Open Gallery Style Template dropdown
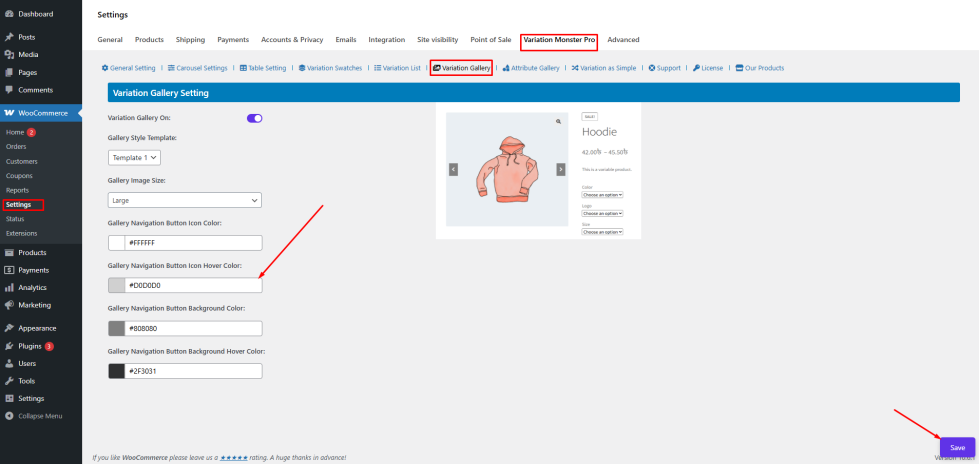Image resolution: width=979 pixels, height=464 pixels. (134, 158)
